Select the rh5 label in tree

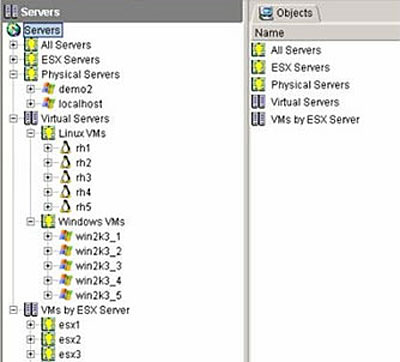click(84, 207)
